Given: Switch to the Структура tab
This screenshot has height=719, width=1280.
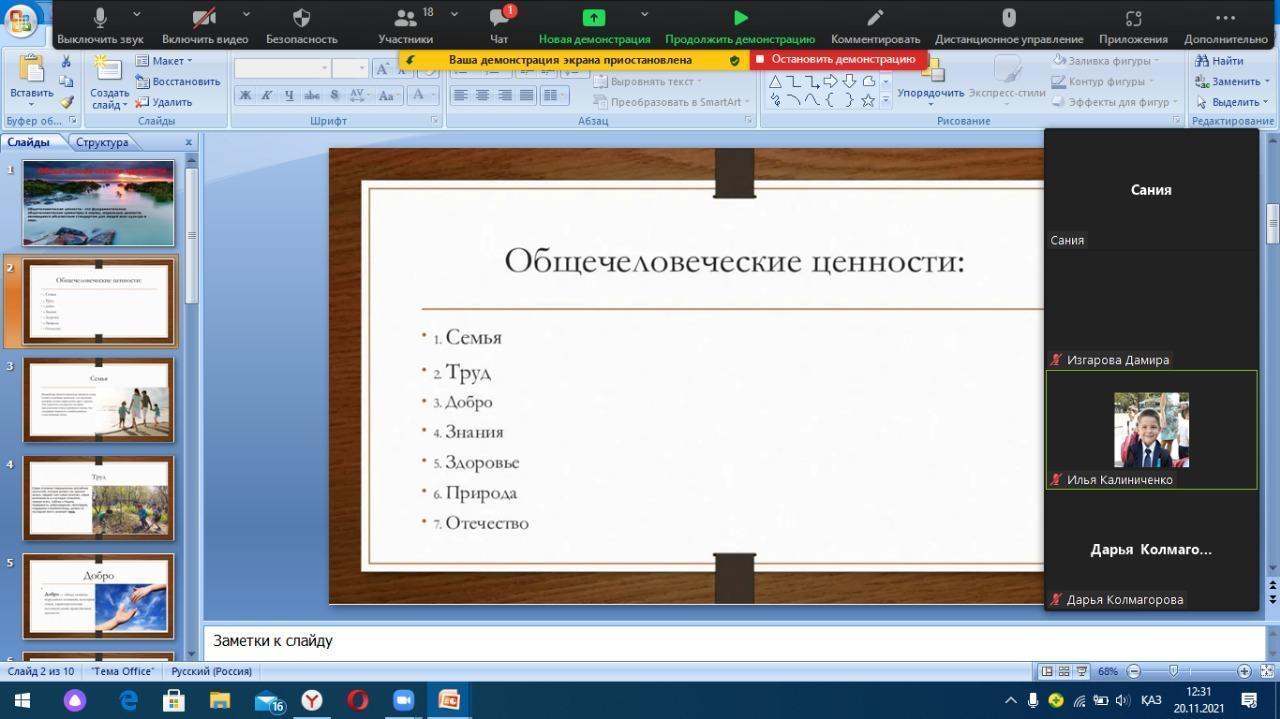Looking at the screenshot, I should point(101,142).
